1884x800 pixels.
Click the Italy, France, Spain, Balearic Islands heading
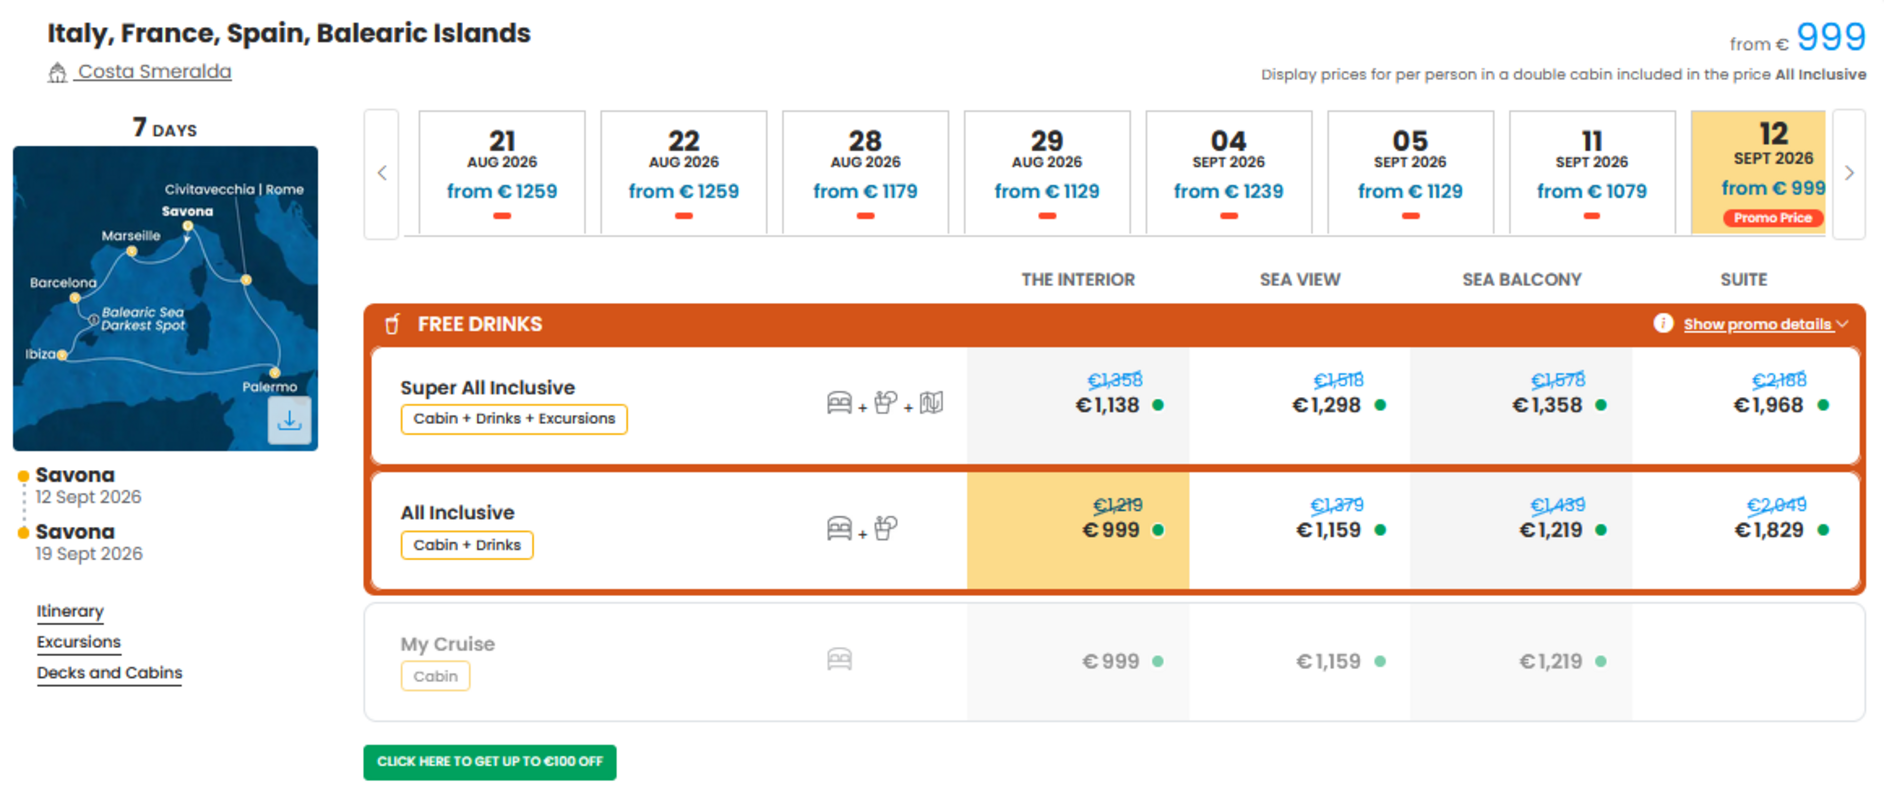[289, 33]
